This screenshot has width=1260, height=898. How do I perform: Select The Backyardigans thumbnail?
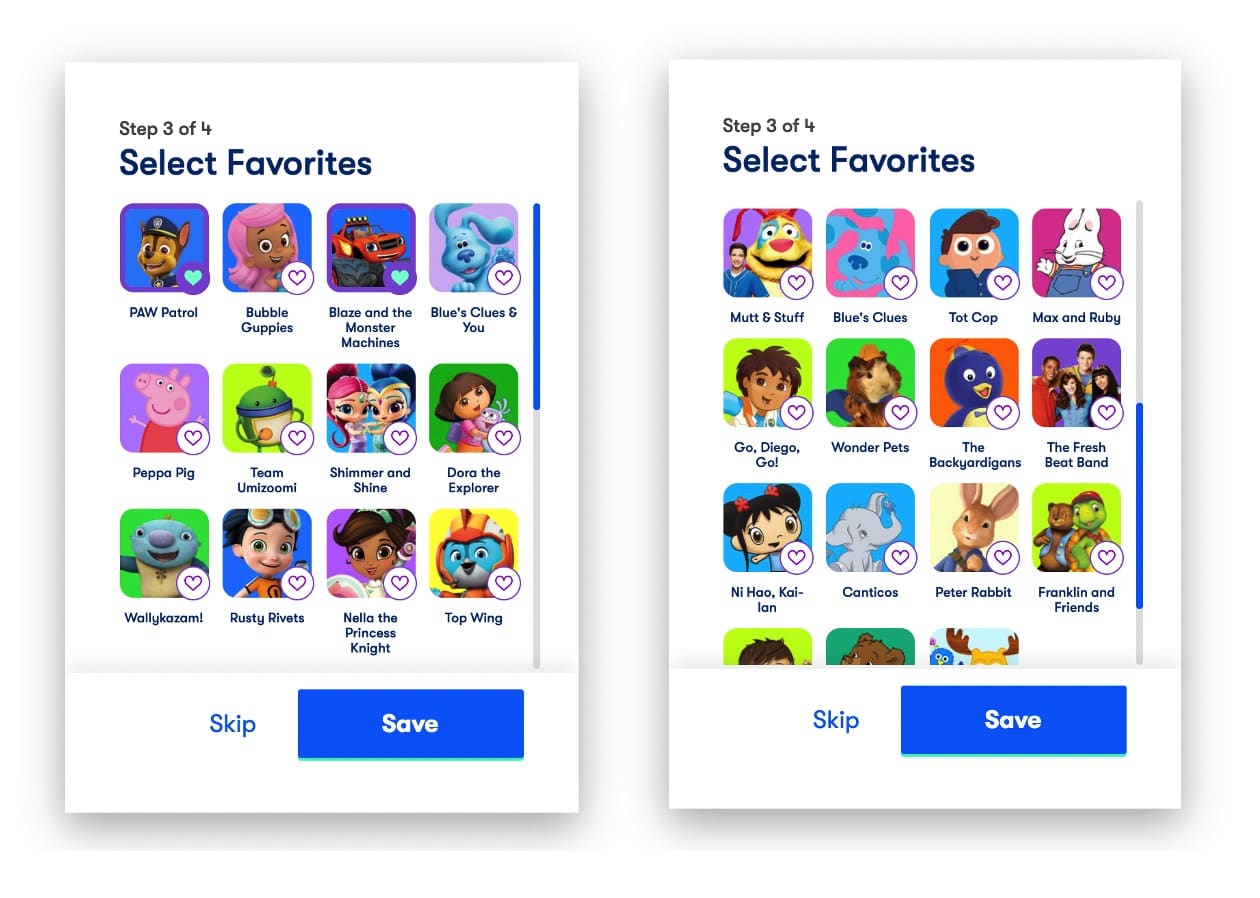(x=974, y=383)
